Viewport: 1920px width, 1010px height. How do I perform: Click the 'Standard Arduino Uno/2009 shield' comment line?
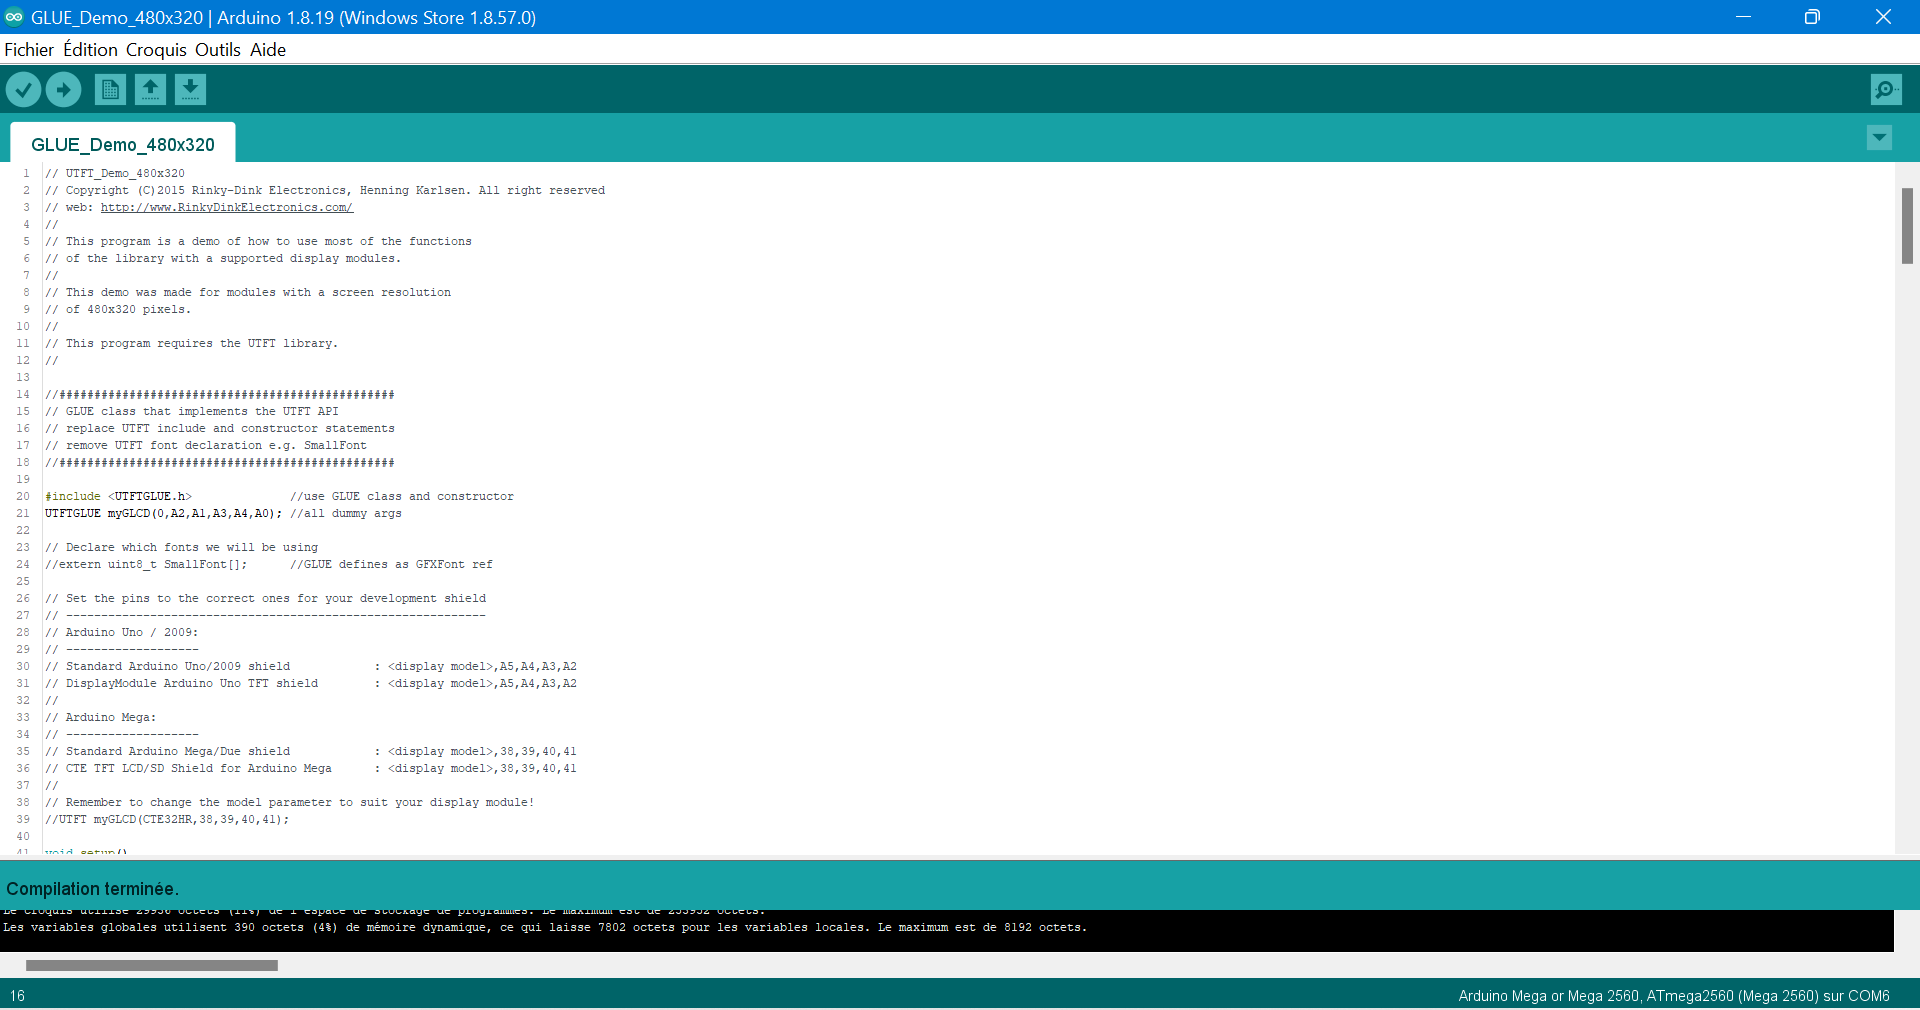[x=311, y=667]
